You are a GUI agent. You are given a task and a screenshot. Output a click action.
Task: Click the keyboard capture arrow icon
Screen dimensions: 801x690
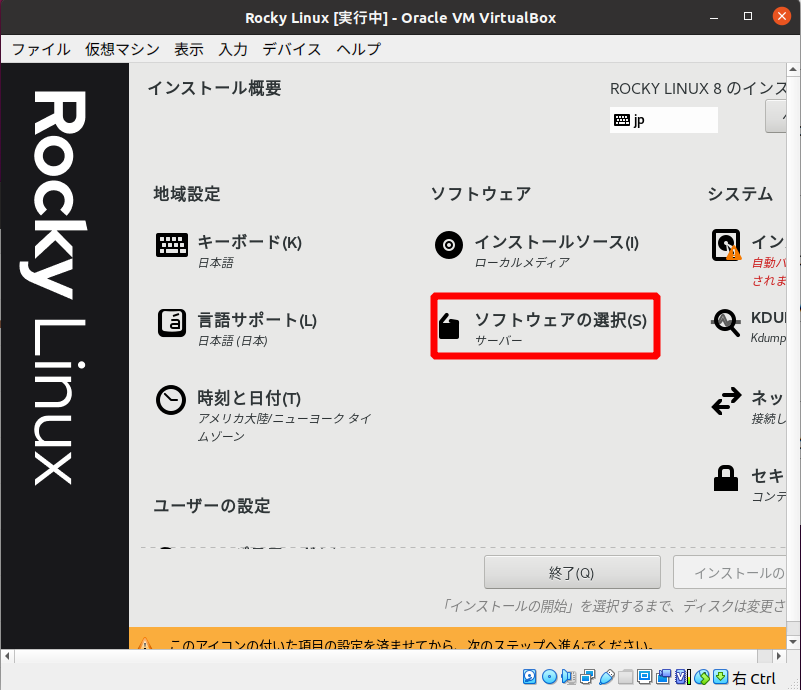721,677
